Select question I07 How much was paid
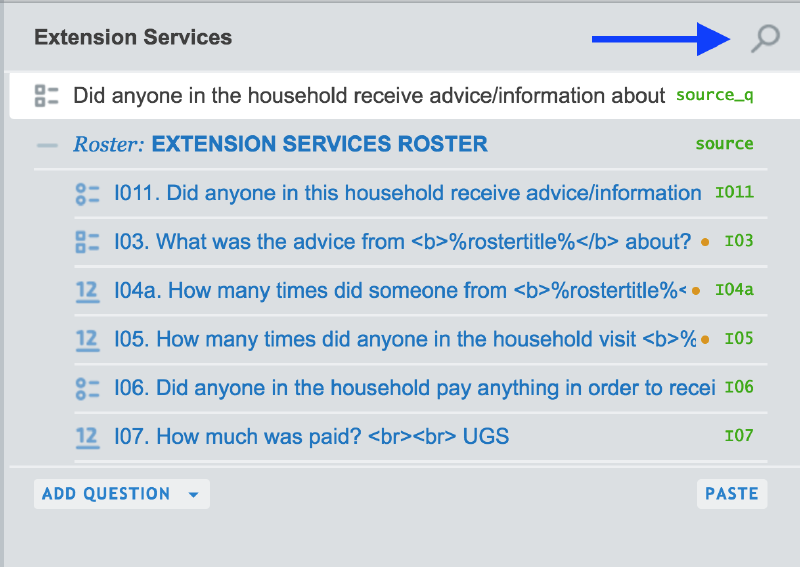Viewport: 800px width, 567px height. tap(333, 437)
